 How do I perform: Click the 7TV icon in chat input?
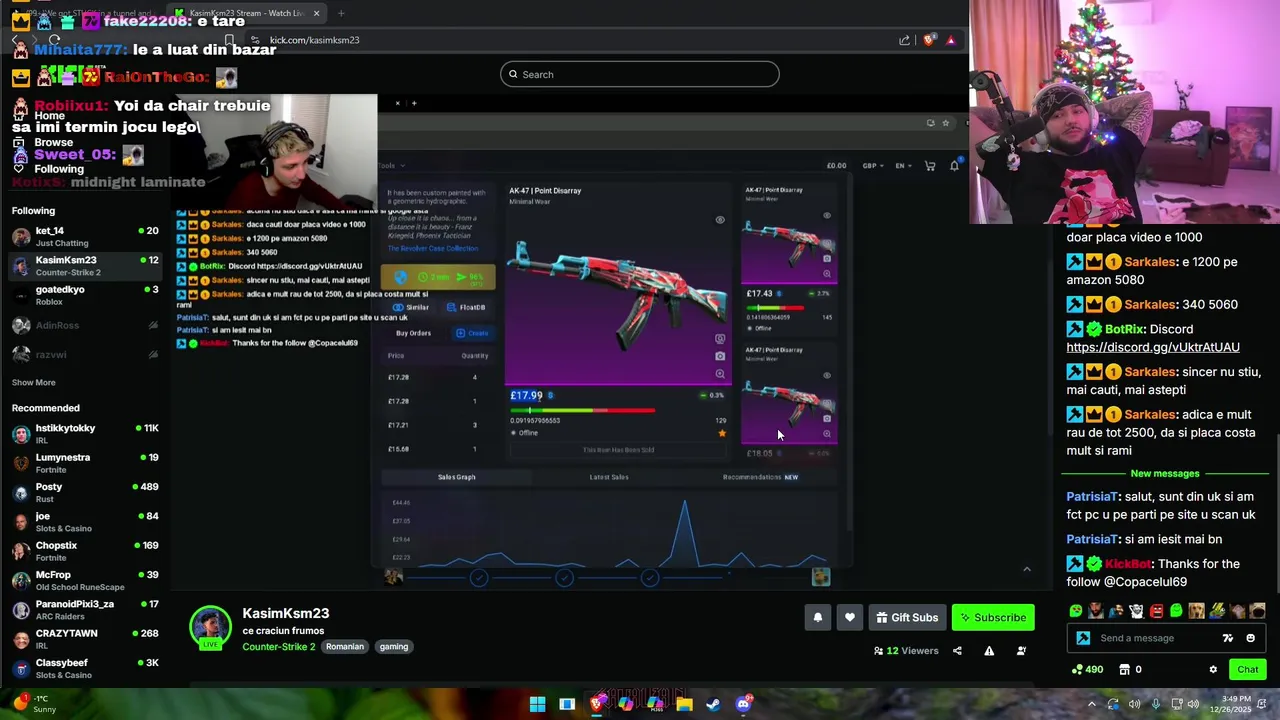pyautogui.click(x=1228, y=638)
